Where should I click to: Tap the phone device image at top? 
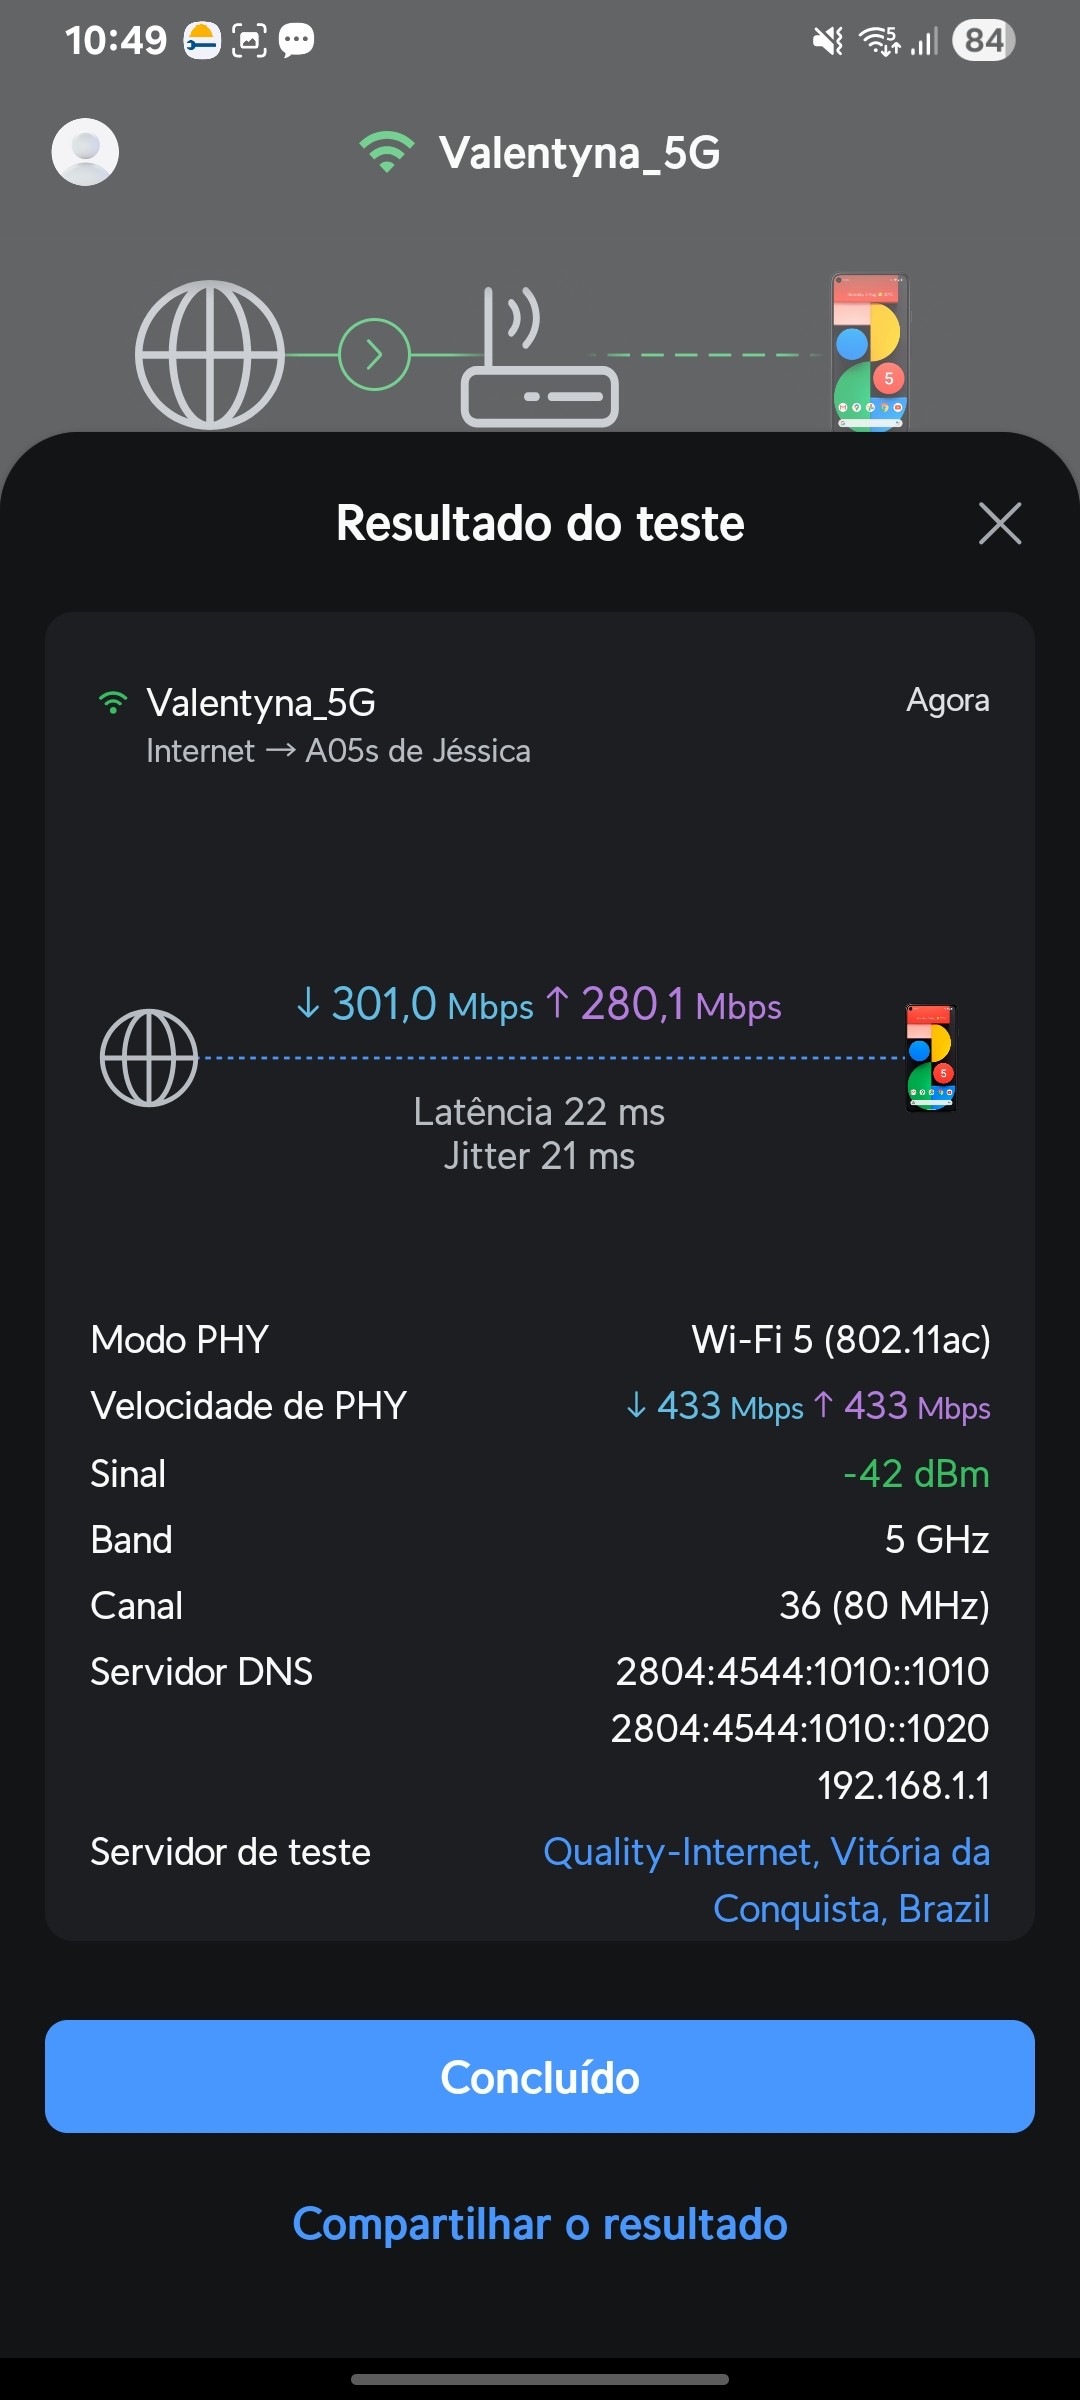tap(870, 352)
